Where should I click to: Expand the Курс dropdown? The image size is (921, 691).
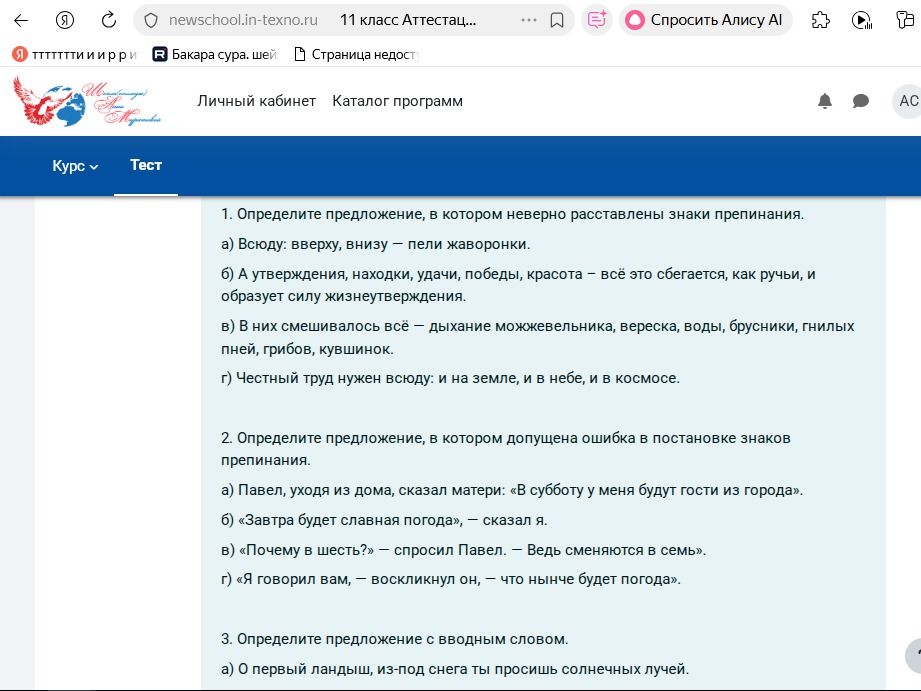tap(75, 166)
